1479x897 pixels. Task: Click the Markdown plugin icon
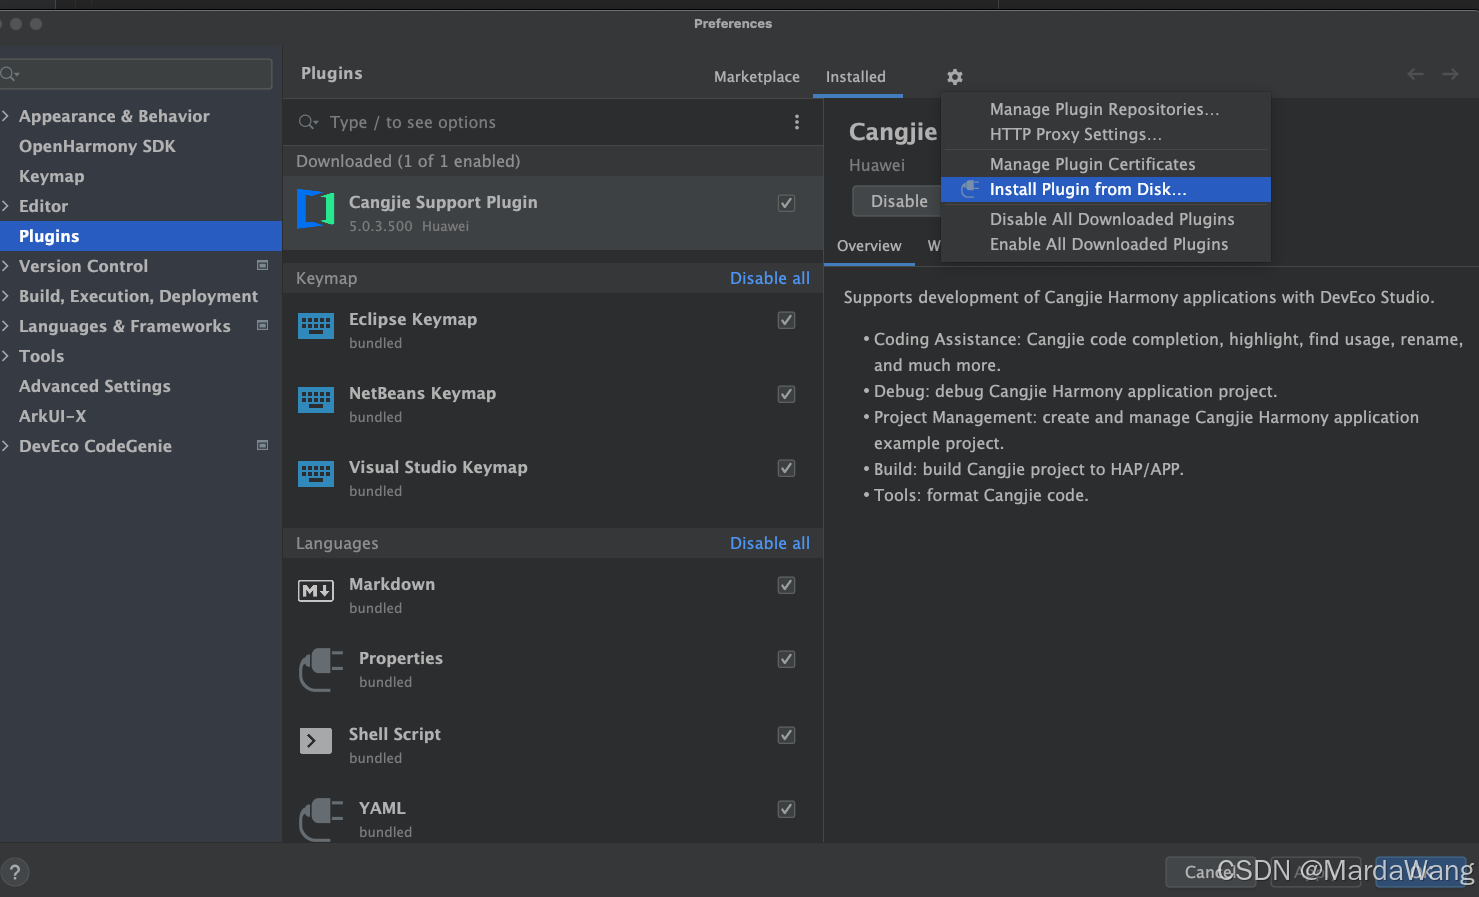[316, 591]
